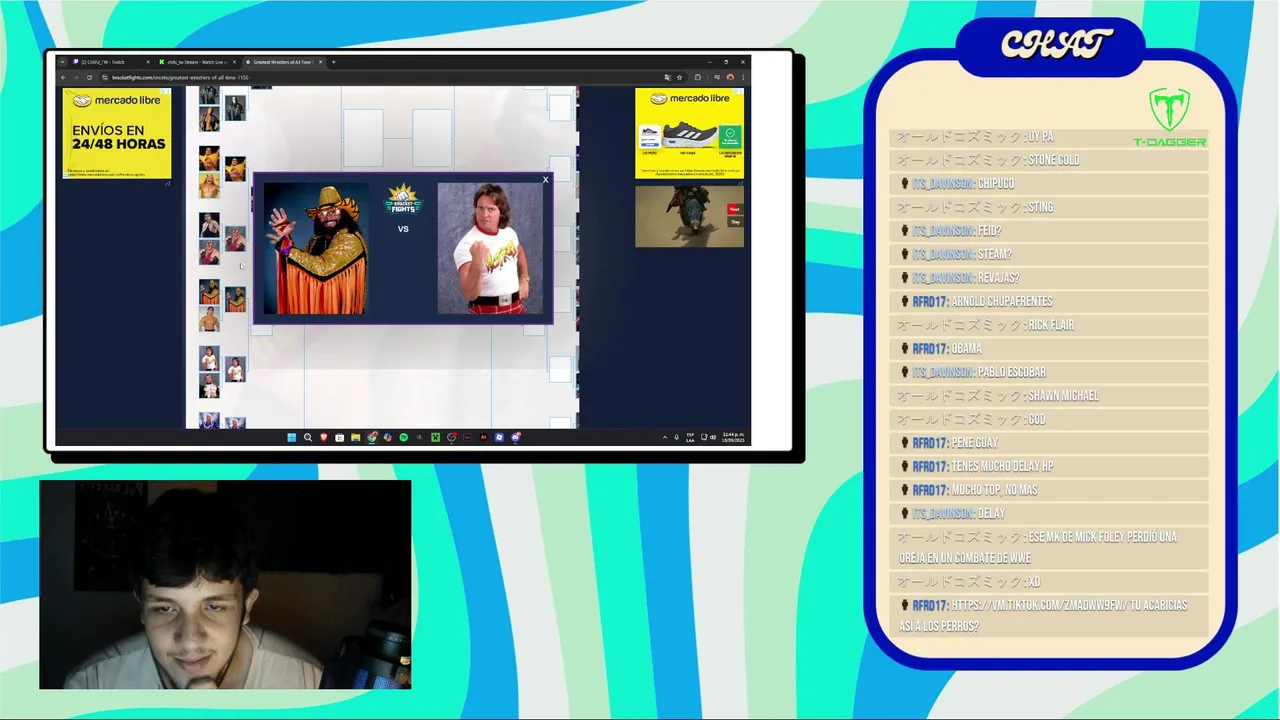Open the taskbar clock and date
The width and height of the screenshot is (1280, 720).
[733, 437]
